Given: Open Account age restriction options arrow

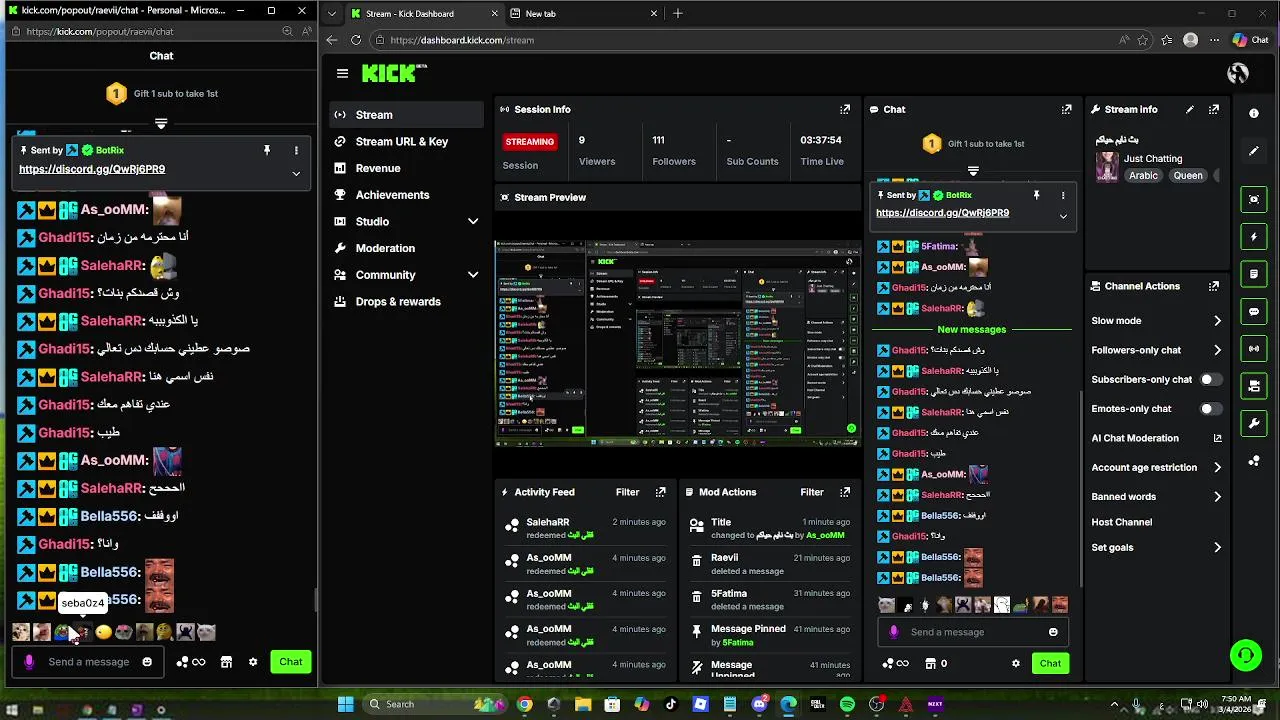Looking at the screenshot, I should 1217,467.
